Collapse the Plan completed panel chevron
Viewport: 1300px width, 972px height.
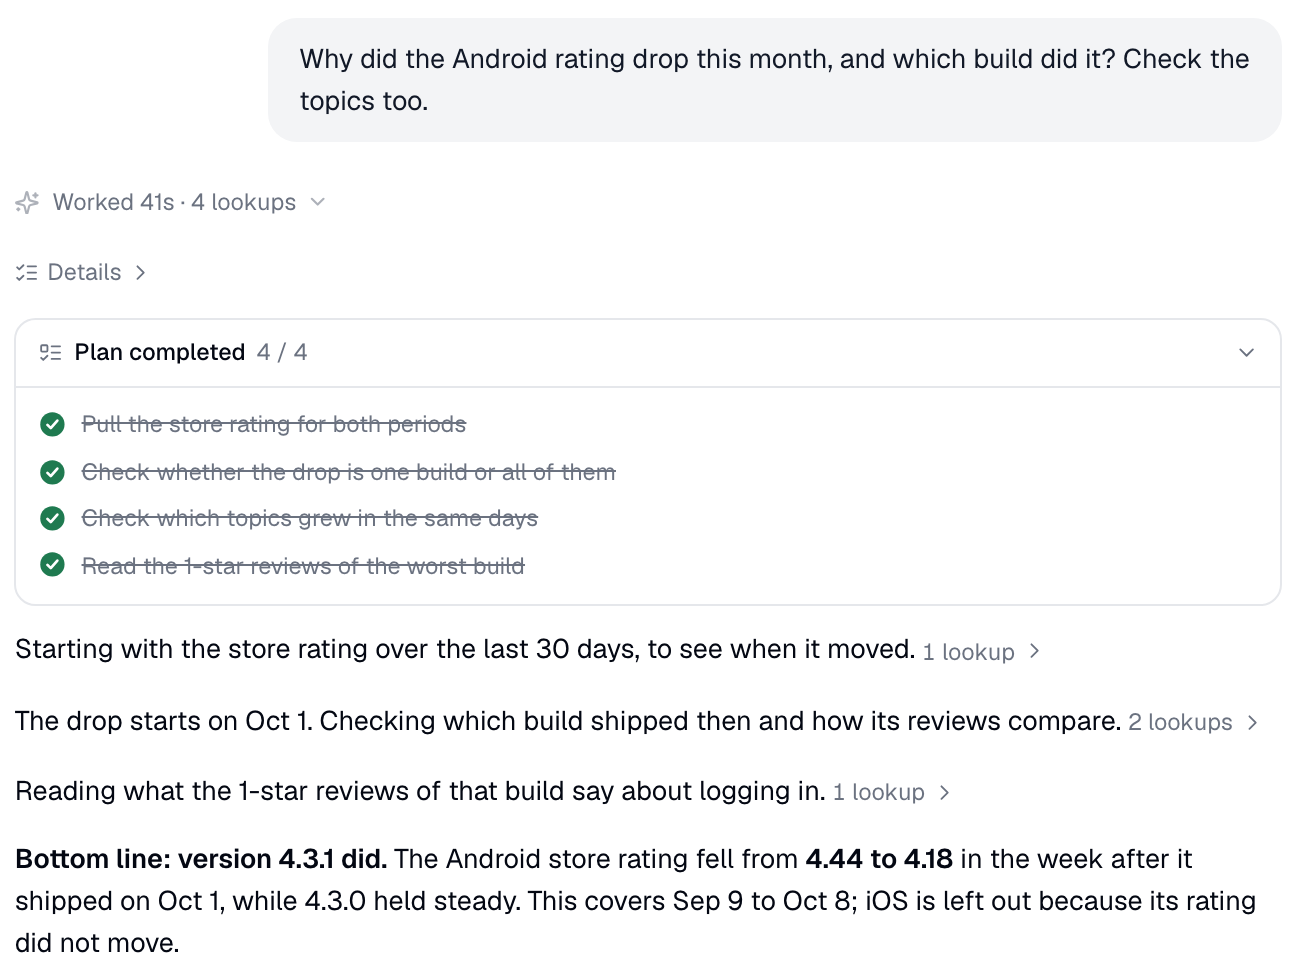point(1246,352)
